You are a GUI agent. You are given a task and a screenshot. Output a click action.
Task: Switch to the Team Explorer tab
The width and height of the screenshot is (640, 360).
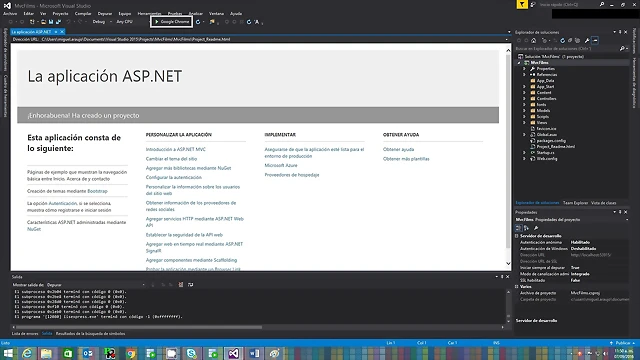[576, 203]
